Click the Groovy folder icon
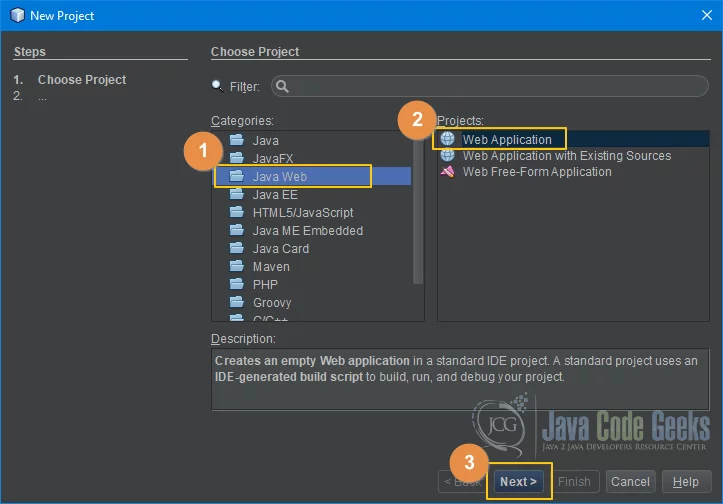The width and height of the screenshot is (723, 504). [x=237, y=302]
